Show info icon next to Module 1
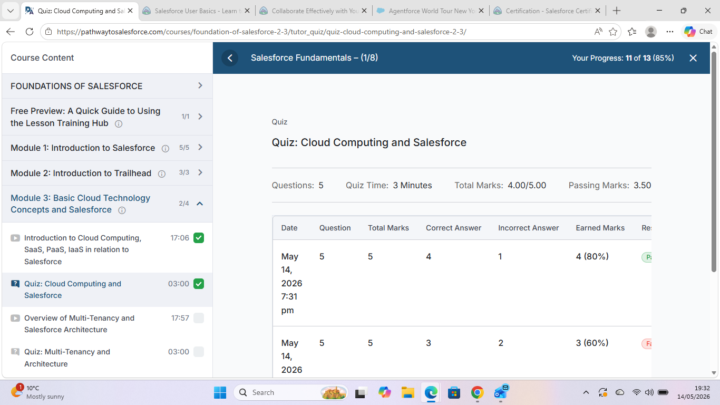The width and height of the screenshot is (720, 405). click(165, 148)
